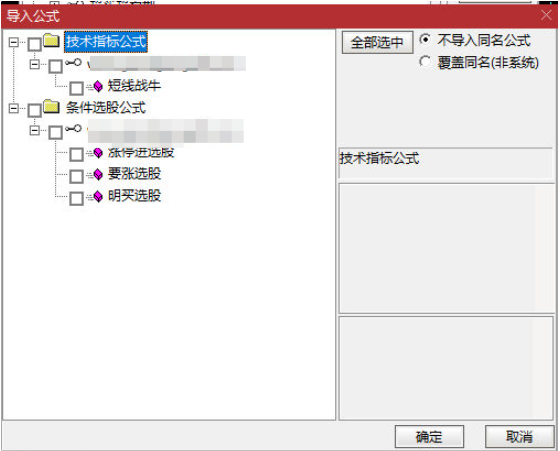The image size is (560, 451).
Task: Collapse the 技术指标公式 tree node
Action: (14, 42)
